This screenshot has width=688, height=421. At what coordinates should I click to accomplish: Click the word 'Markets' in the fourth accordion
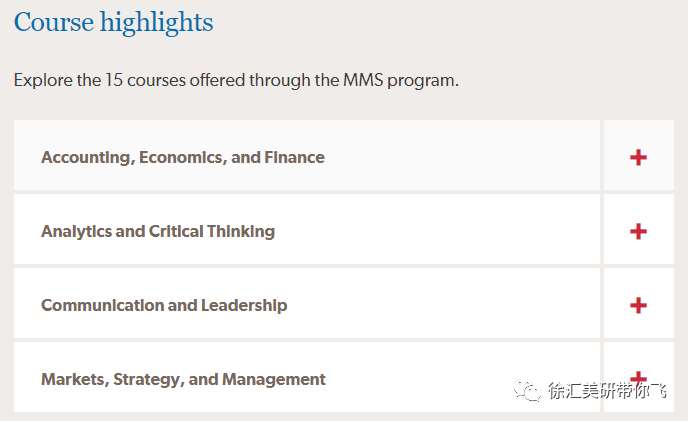75,379
